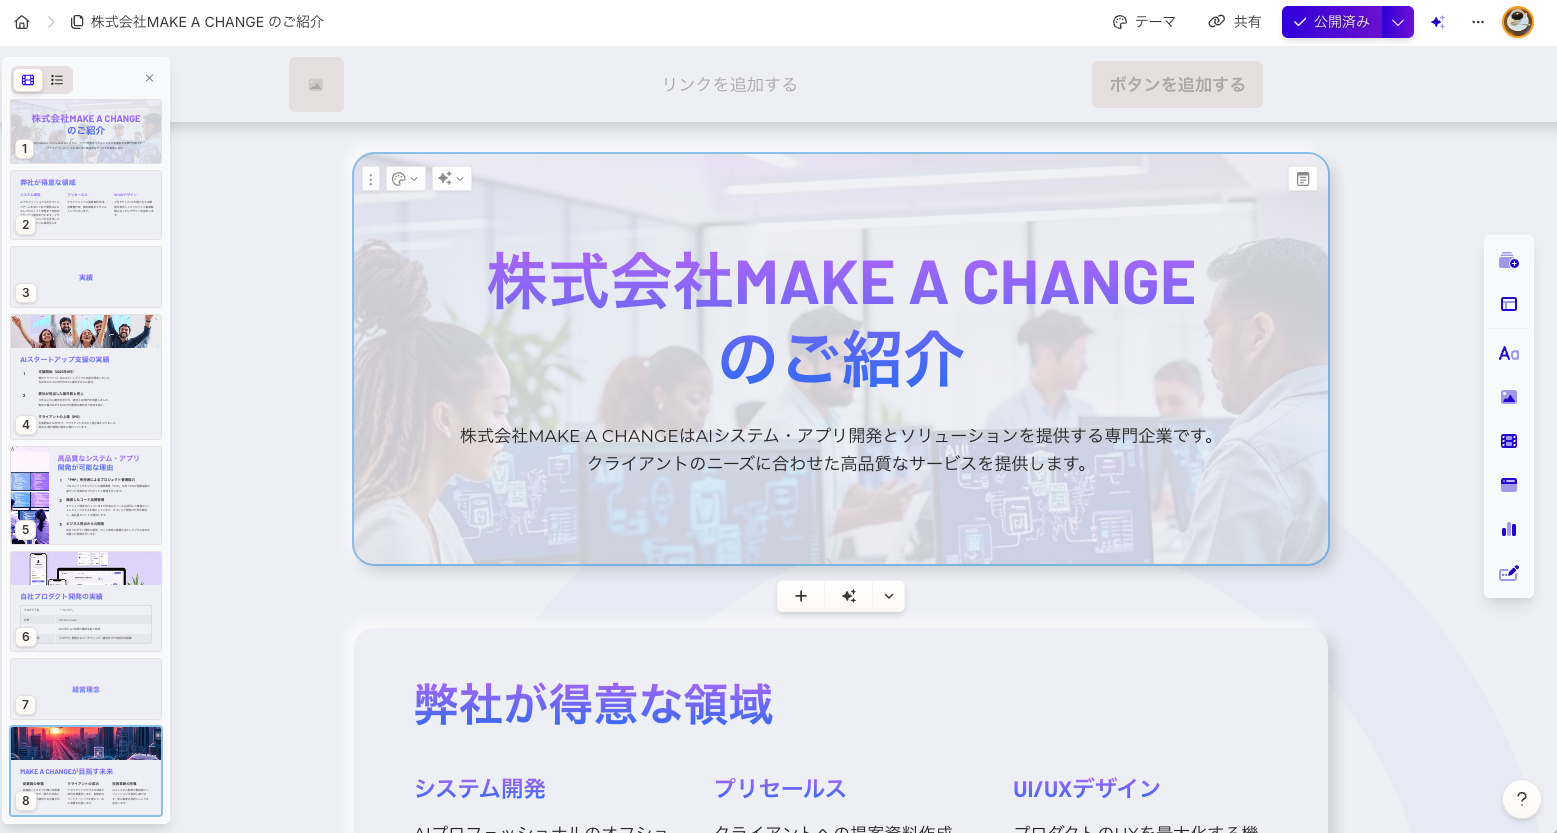Switch to list view in the slide panel
The width and height of the screenshot is (1557, 833).
tap(57, 80)
